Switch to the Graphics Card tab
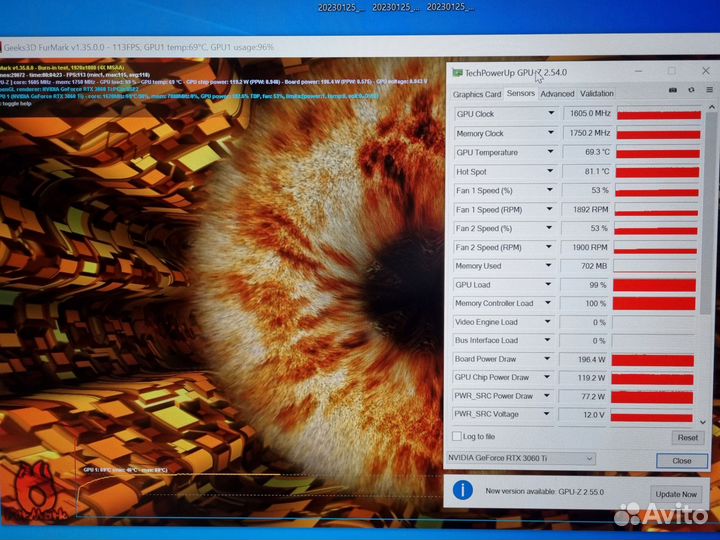The image size is (720, 540). tap(477, 94)
